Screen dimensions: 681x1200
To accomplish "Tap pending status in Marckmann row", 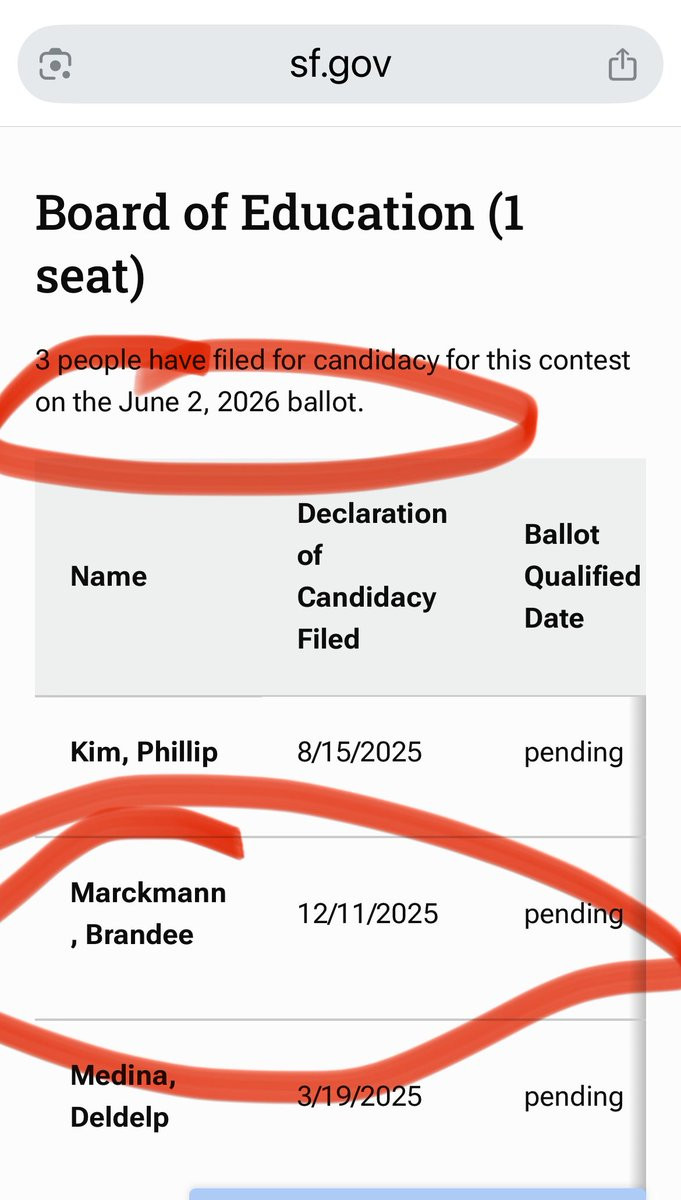I will coord(573,914).
